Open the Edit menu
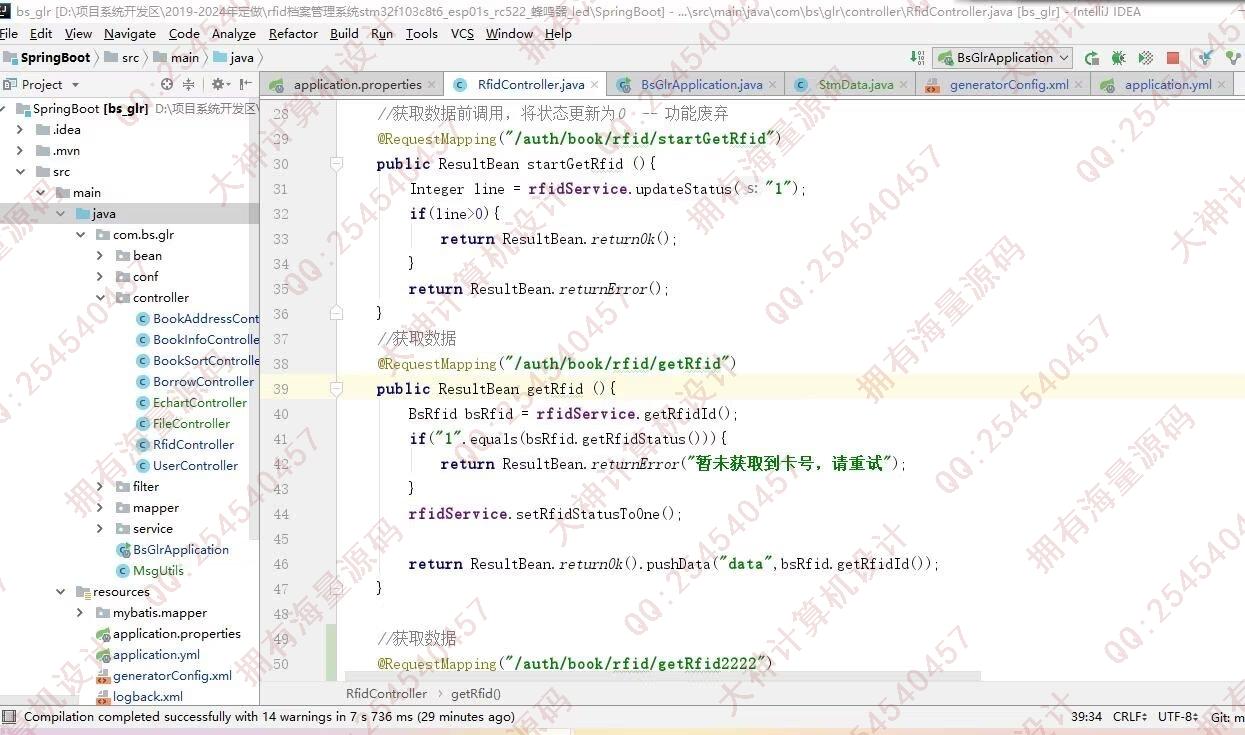 41,33
